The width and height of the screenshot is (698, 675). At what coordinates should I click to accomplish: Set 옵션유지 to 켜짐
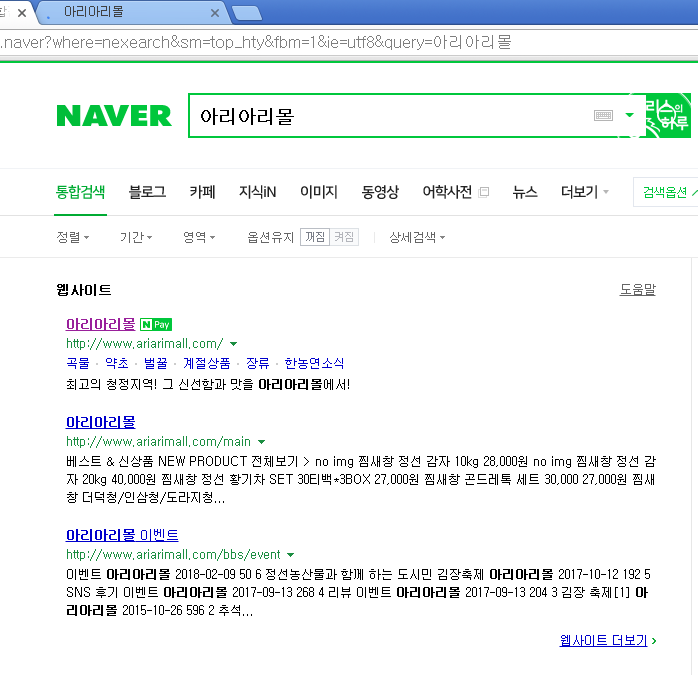(x=344, y=237)
